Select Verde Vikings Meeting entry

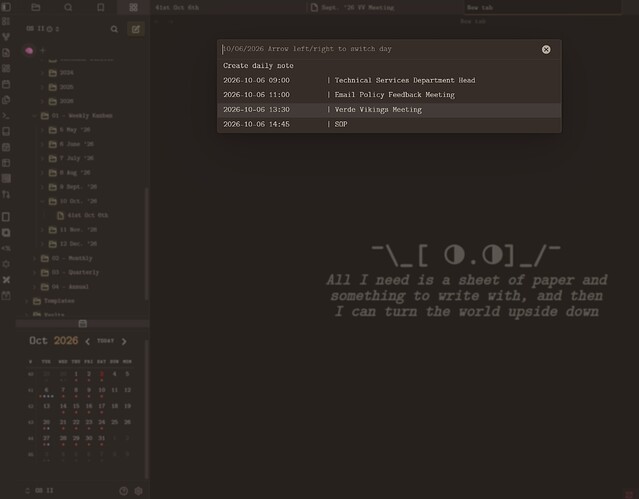[389, 110]
